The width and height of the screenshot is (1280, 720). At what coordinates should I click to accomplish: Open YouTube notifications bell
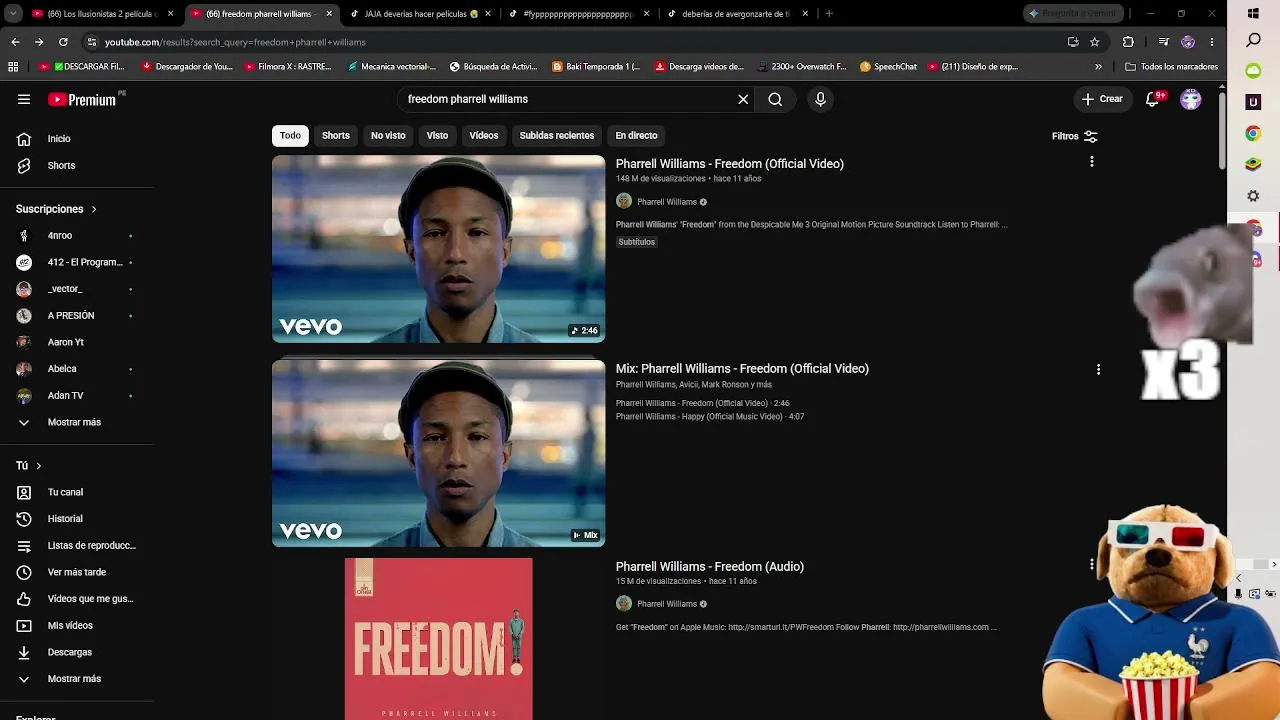pyautogui.click(x=1153, y=99)
